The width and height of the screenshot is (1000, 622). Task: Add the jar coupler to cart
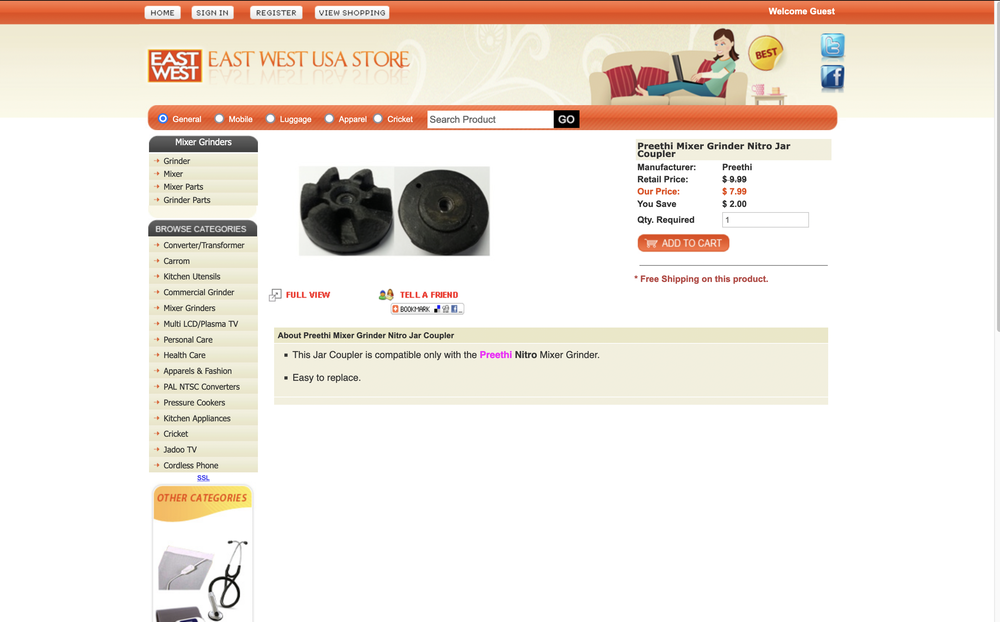click(683, 243)
